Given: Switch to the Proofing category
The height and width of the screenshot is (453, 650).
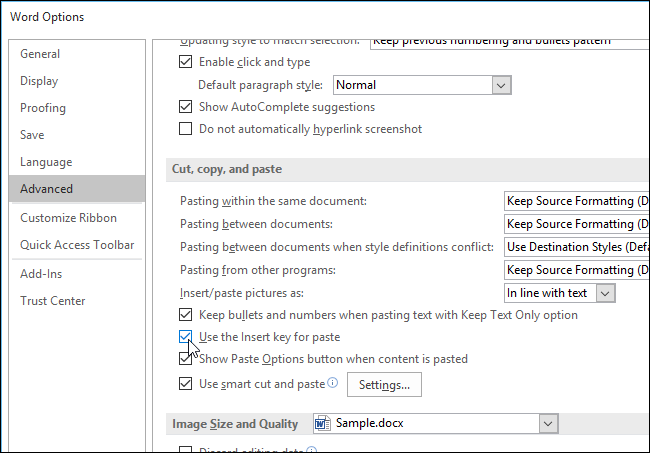Looking at the screenshot, I should tap(43, 108).
